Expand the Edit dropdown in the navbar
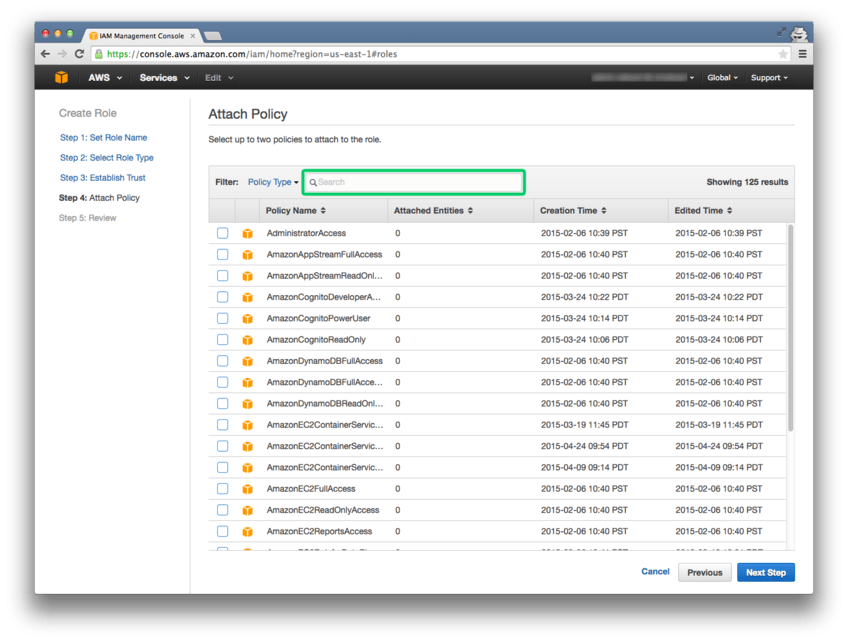 pyautogui.click(x=219, y=78)
